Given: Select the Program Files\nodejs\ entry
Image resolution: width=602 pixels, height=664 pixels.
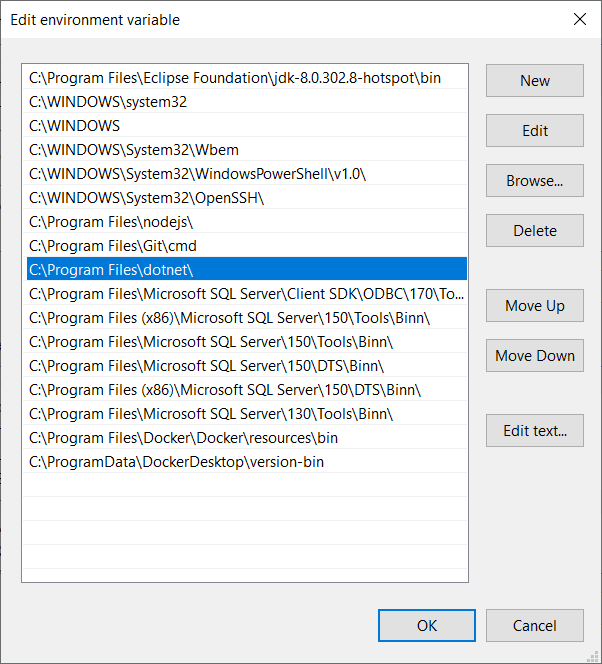Looking at the screenshot, I should point(247,222).
